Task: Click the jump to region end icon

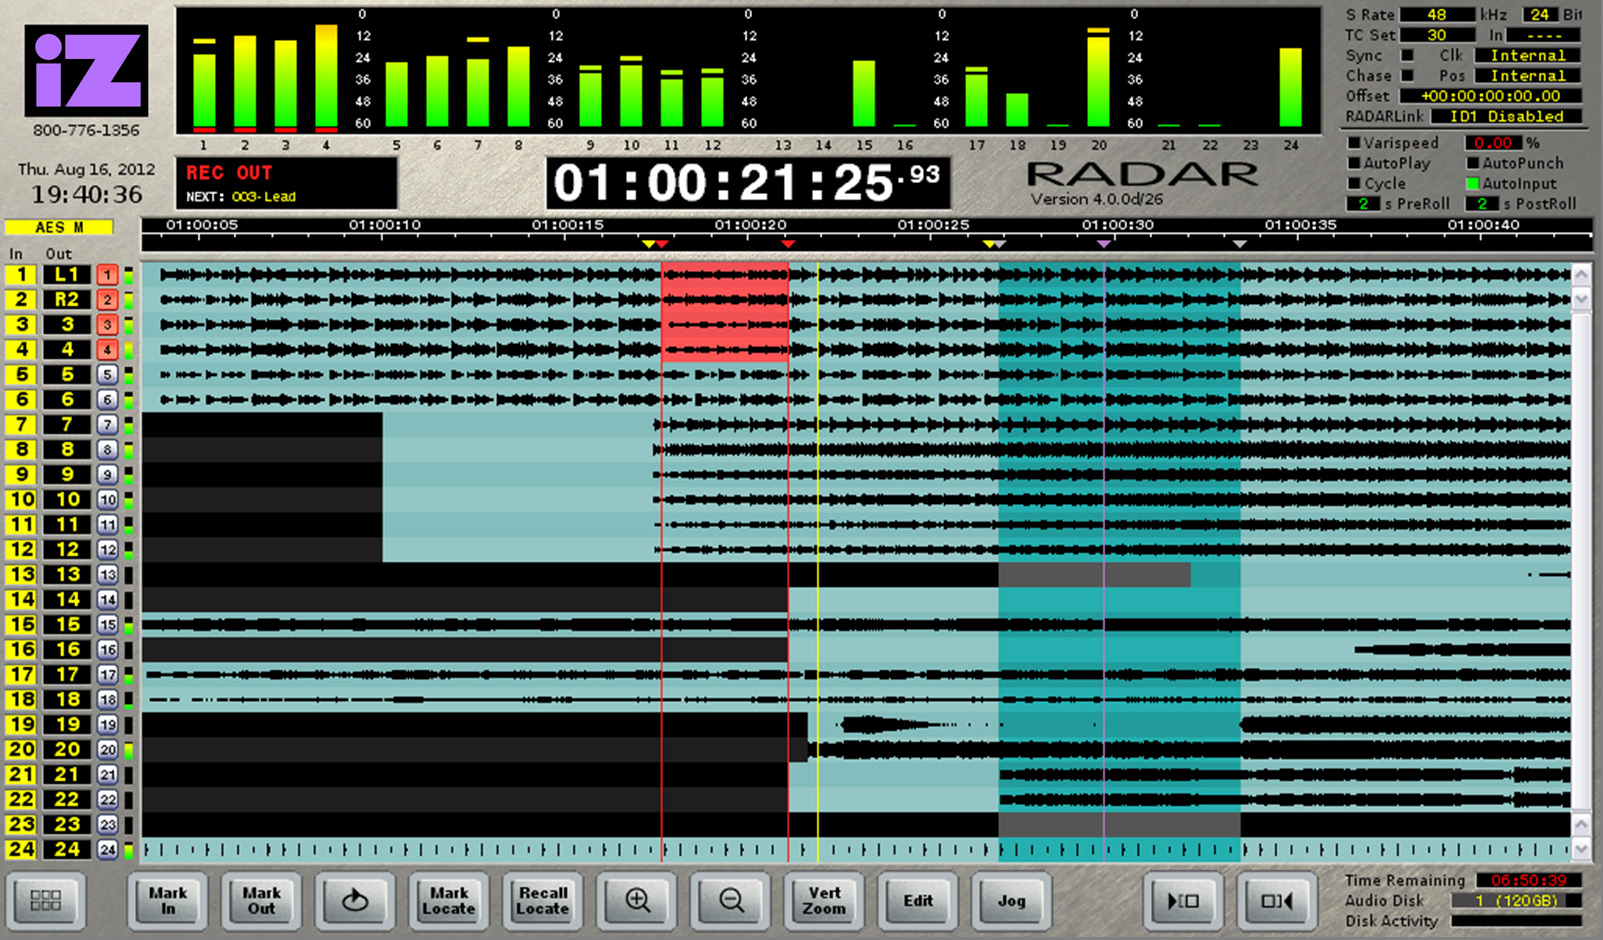Action: [x=1277, y=901]
